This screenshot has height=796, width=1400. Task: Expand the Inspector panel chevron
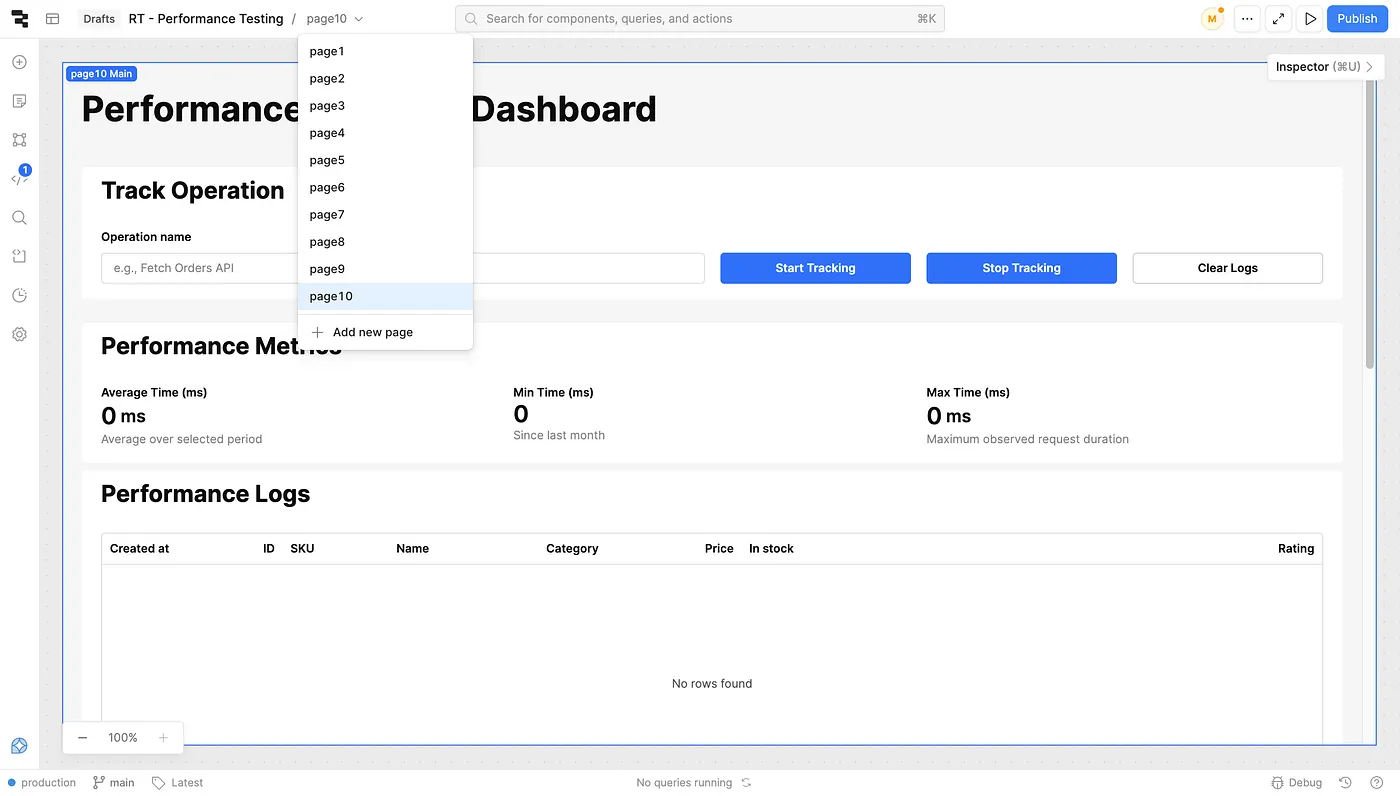point(1369,67)
